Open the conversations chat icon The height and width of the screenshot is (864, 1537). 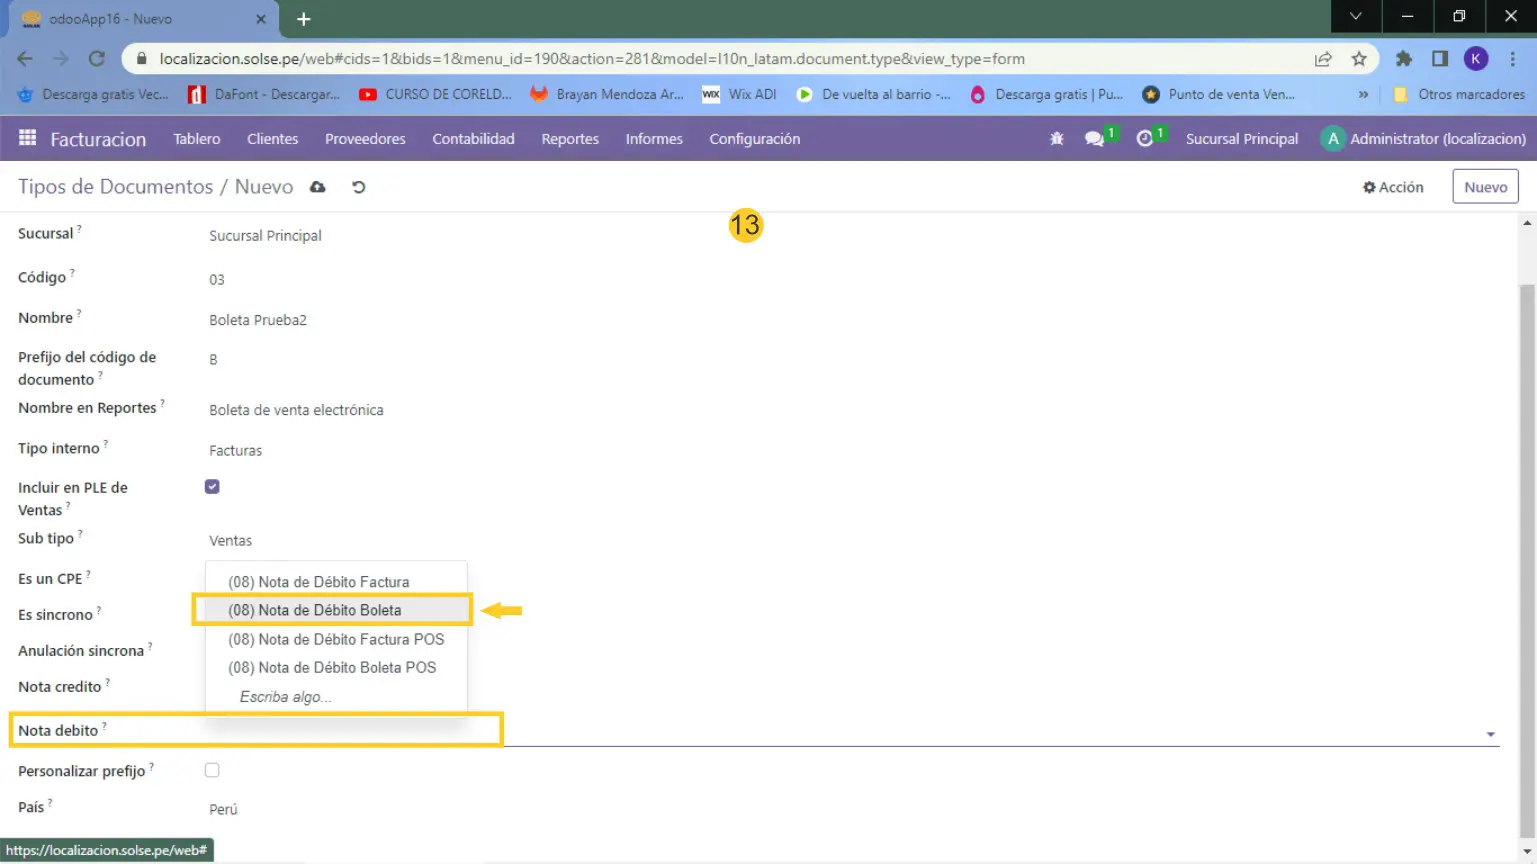click(1095, 139)
